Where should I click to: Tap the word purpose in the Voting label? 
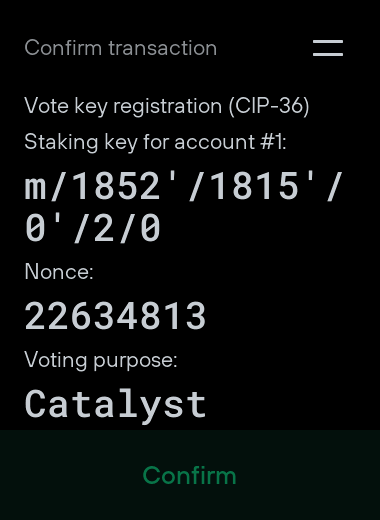click(135, 362)
